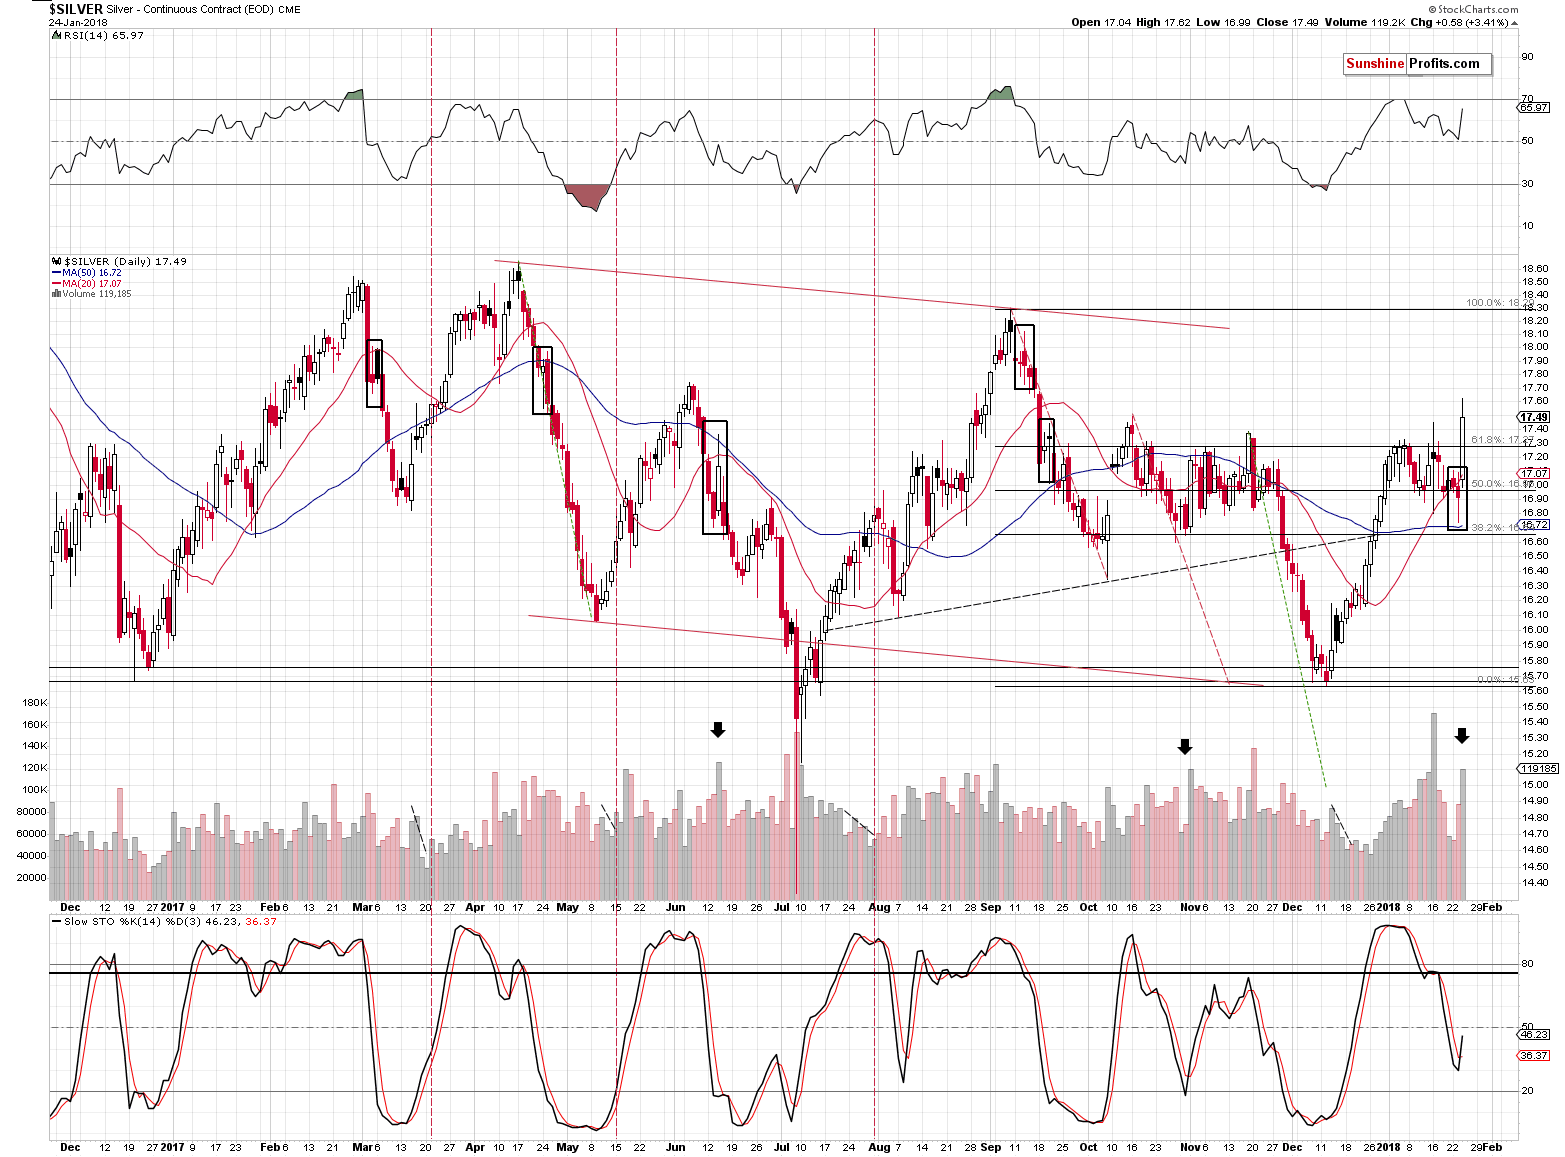Screen dimensions: 1565x1157
Task: Click '2018' on the price chart date axis
Action: pyautogui.click(x=1388, y=907)
